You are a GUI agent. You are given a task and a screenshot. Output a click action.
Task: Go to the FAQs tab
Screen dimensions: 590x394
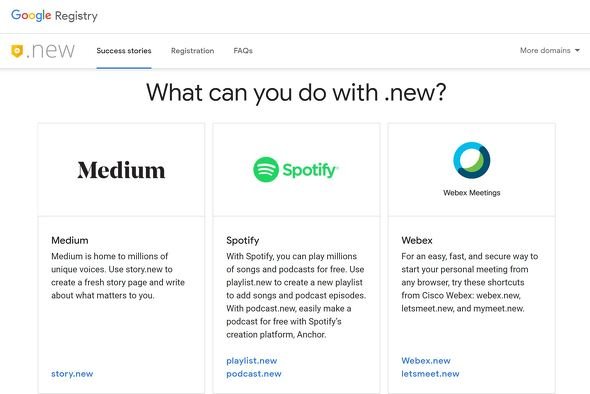[x=243, y=51]
